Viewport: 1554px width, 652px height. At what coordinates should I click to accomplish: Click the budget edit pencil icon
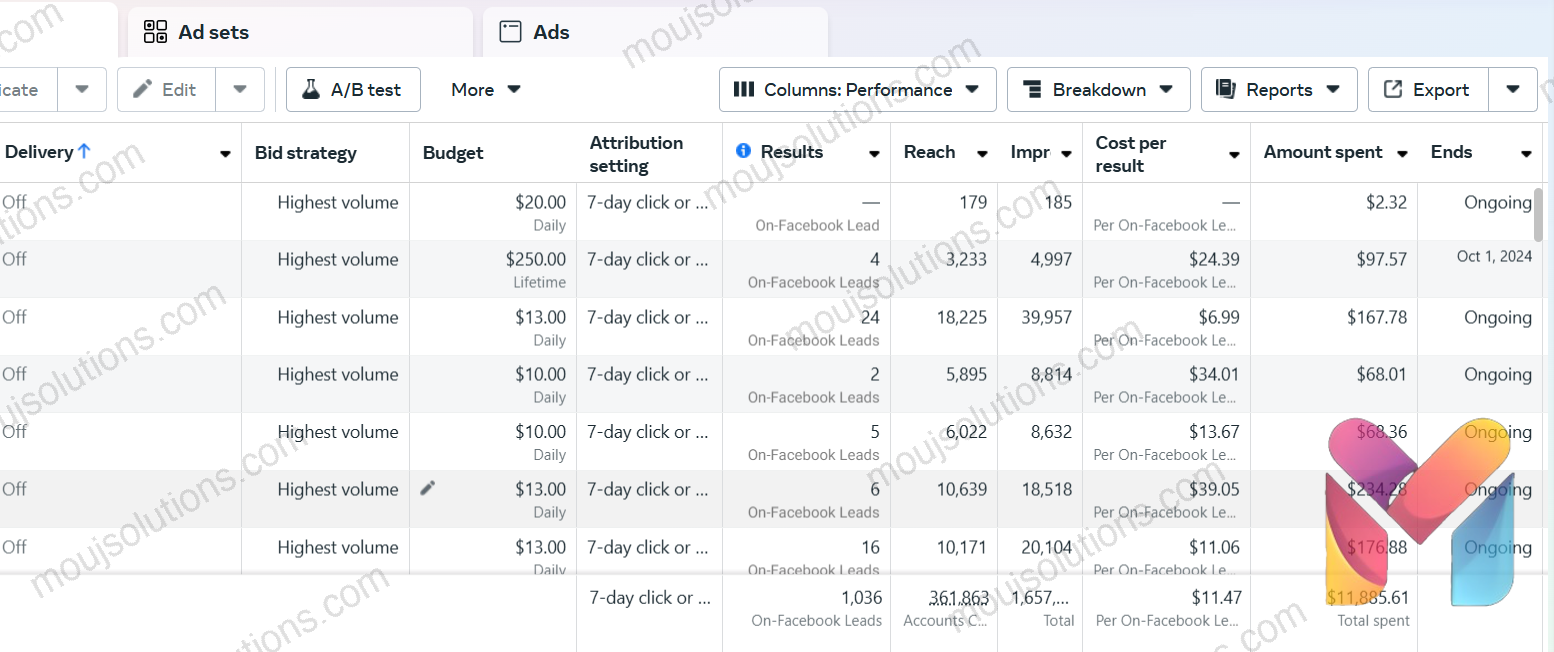[428, 488]
